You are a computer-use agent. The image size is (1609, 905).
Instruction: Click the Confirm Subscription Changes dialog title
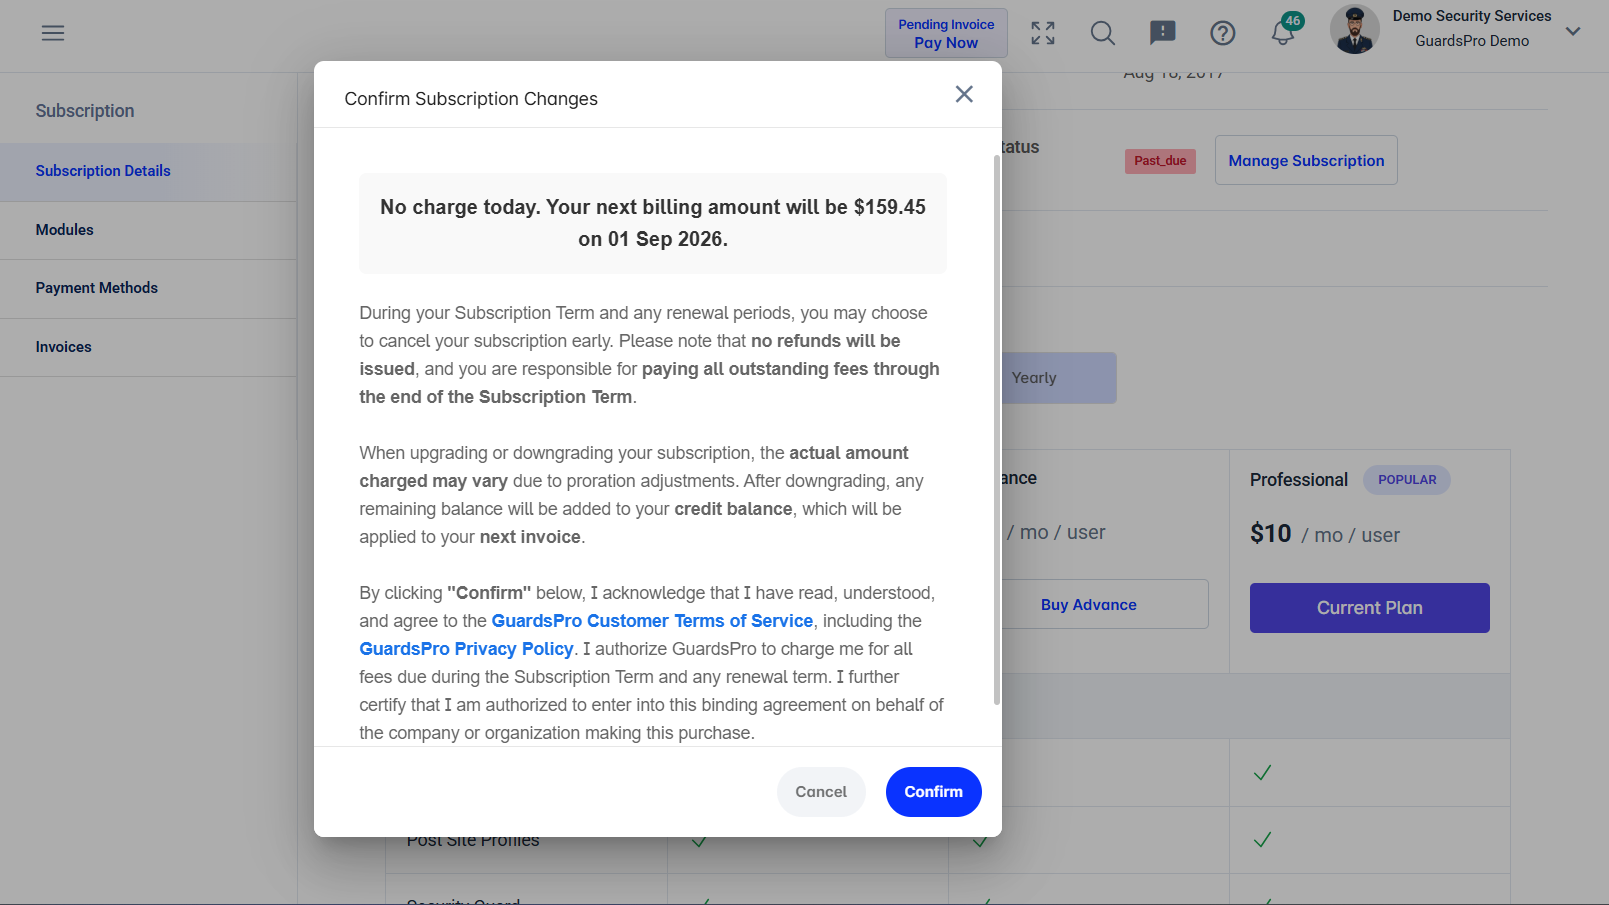tap(471, 99)
